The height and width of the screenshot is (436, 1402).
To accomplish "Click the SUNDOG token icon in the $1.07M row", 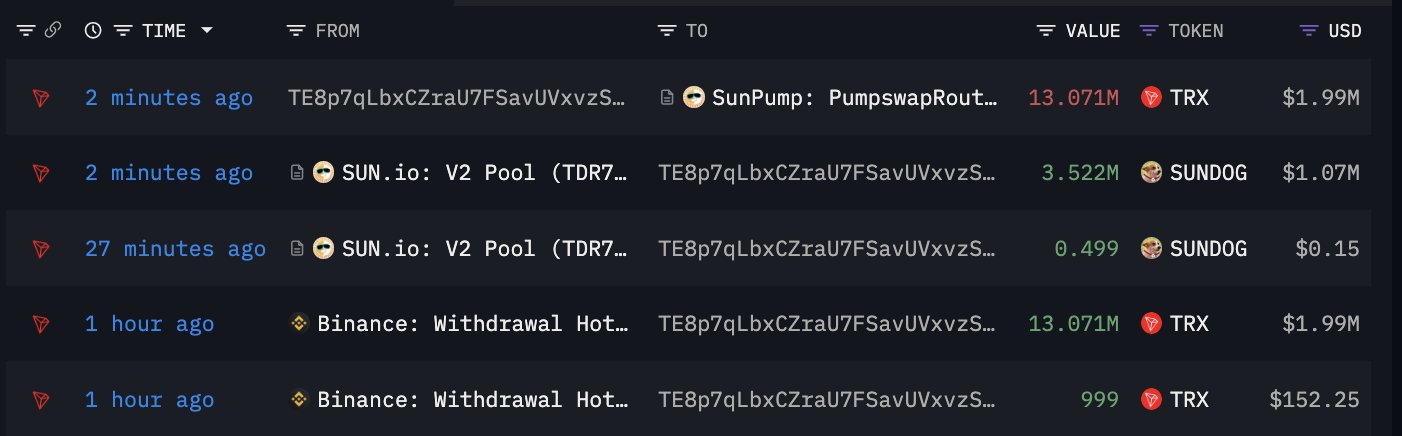I will pos(1152,173).
